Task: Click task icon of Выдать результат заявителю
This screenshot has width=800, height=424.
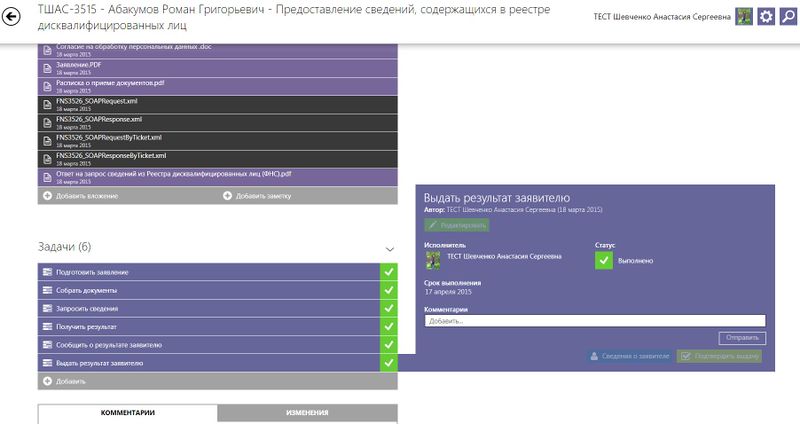Action: click(47, 363)
